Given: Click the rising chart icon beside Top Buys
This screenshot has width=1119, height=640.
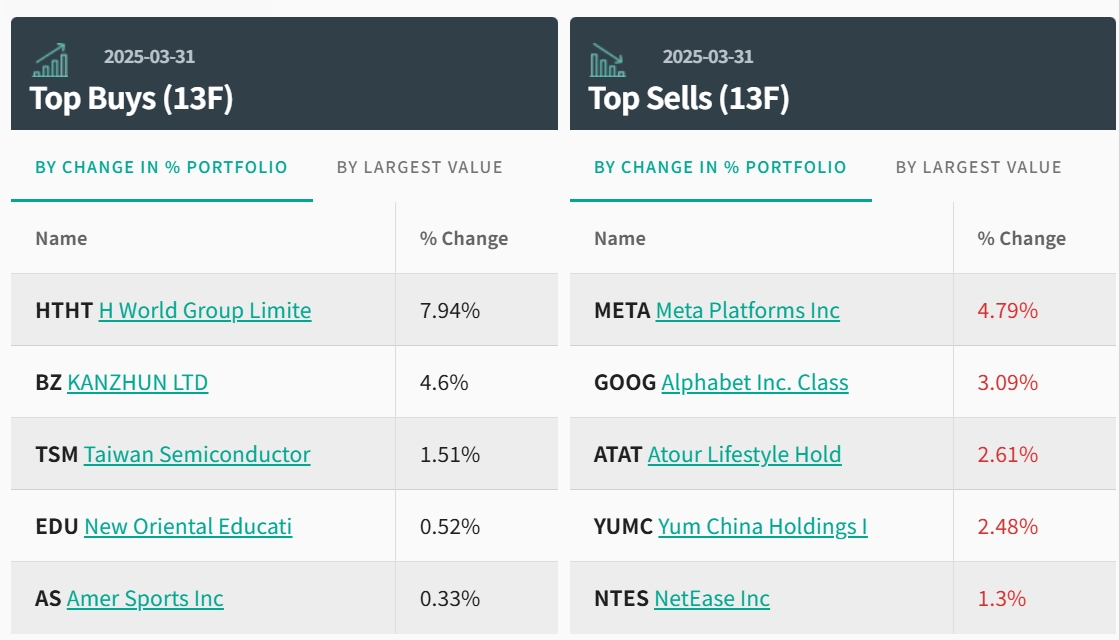Looking at the screenshot, I should tap(51, 61).
